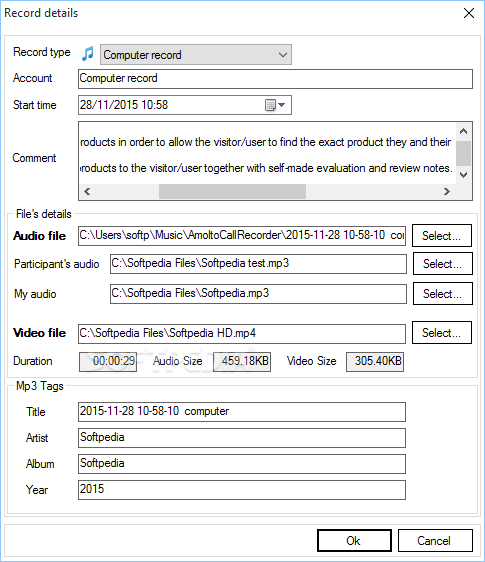Click the "Comment" label
Image resolution: width=485 pixels, height=562 pixels.
(x=34, y=158)
